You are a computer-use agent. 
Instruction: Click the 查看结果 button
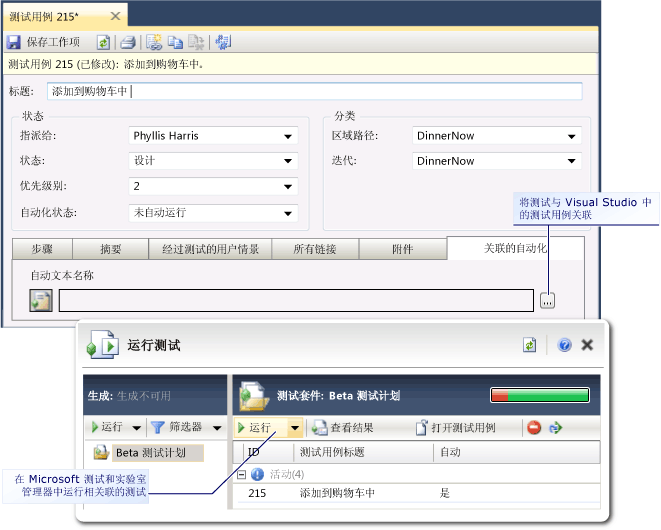[342, 428]
